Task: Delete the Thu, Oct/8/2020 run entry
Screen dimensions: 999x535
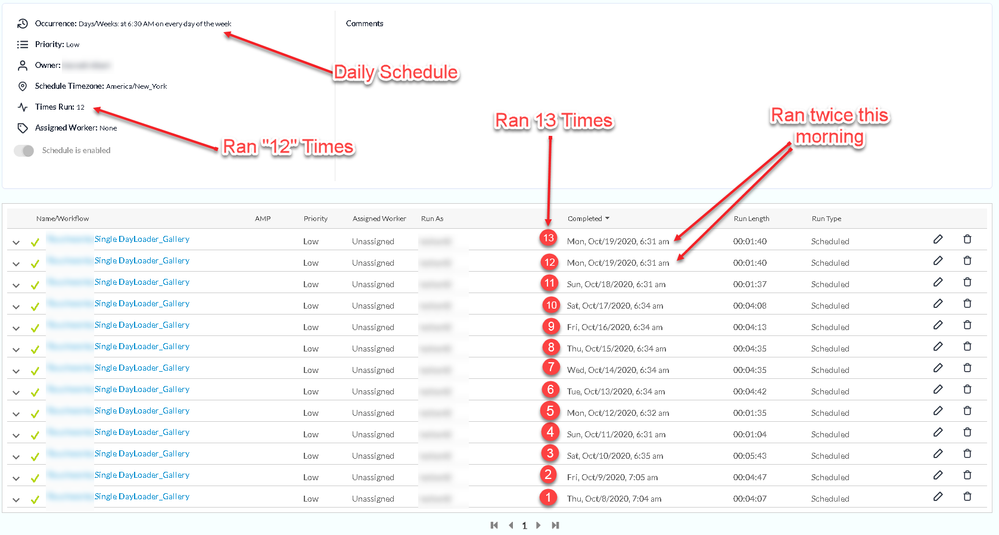Action: [967, 497]
